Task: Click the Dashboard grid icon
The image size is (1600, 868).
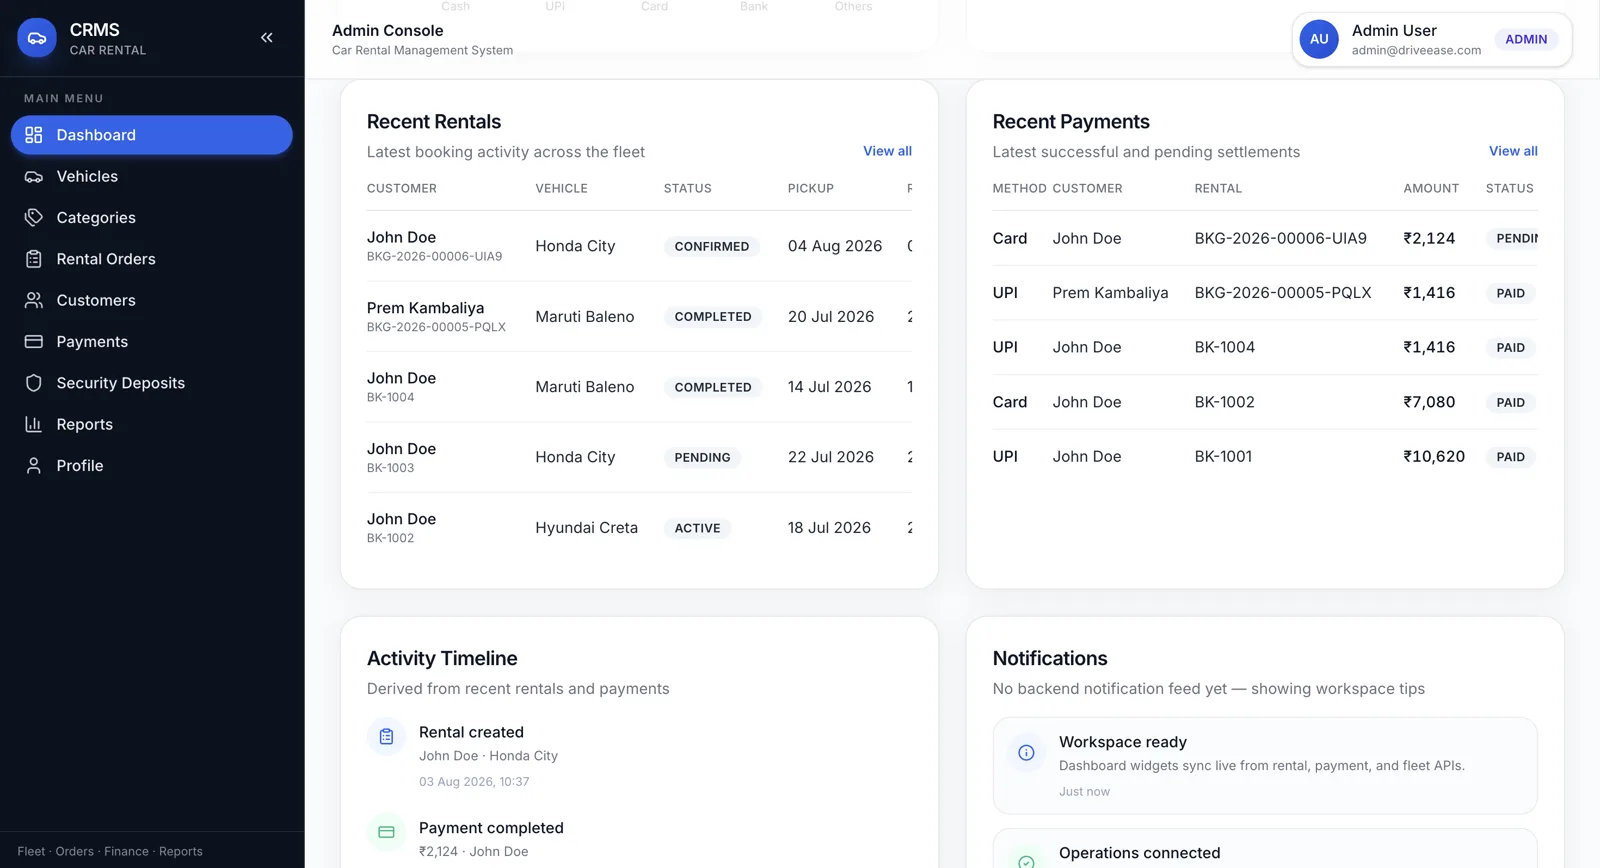Action: click(34, 135)
